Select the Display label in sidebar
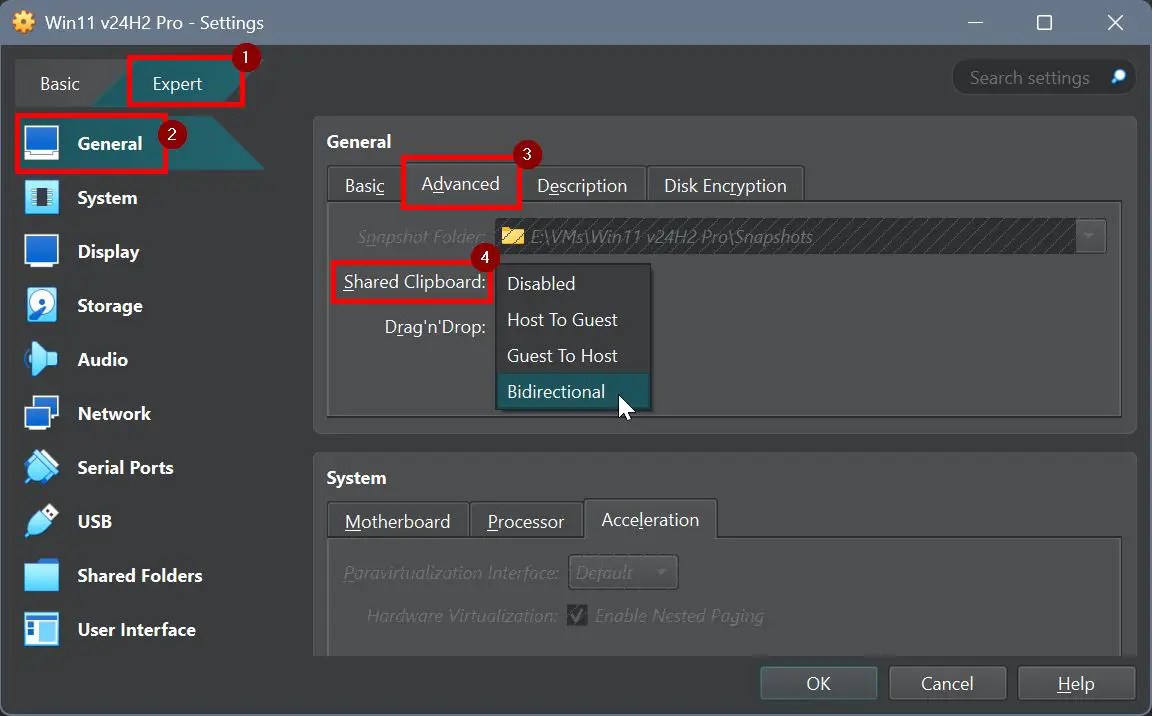Viewport: 1152px width, 716px height. pyautogui.click(x=108, y=252)
